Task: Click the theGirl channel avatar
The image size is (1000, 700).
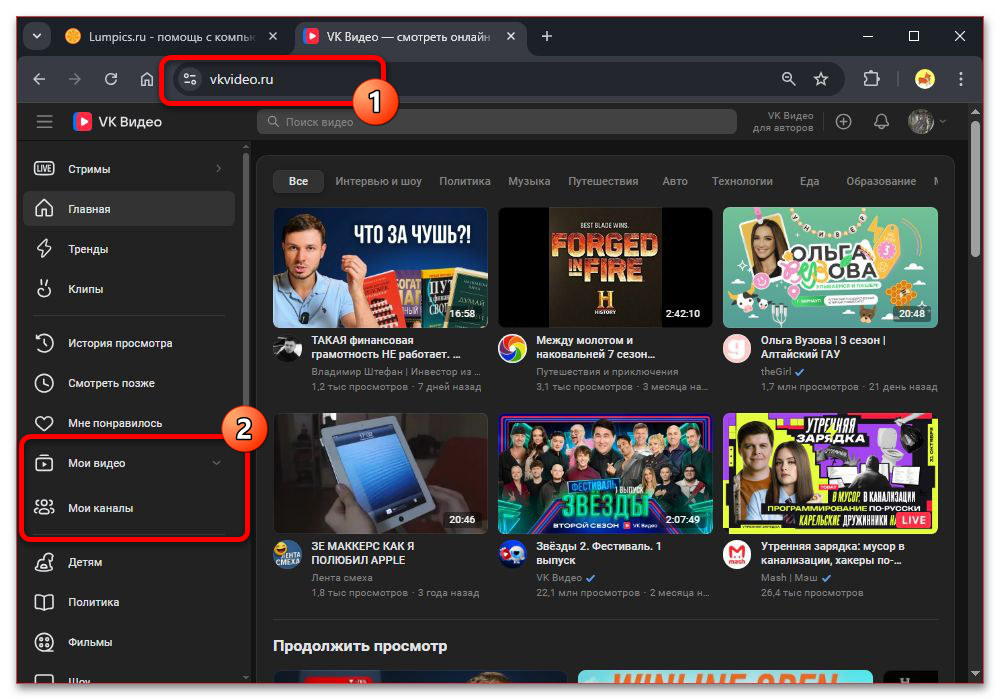Action: [737, 348]
